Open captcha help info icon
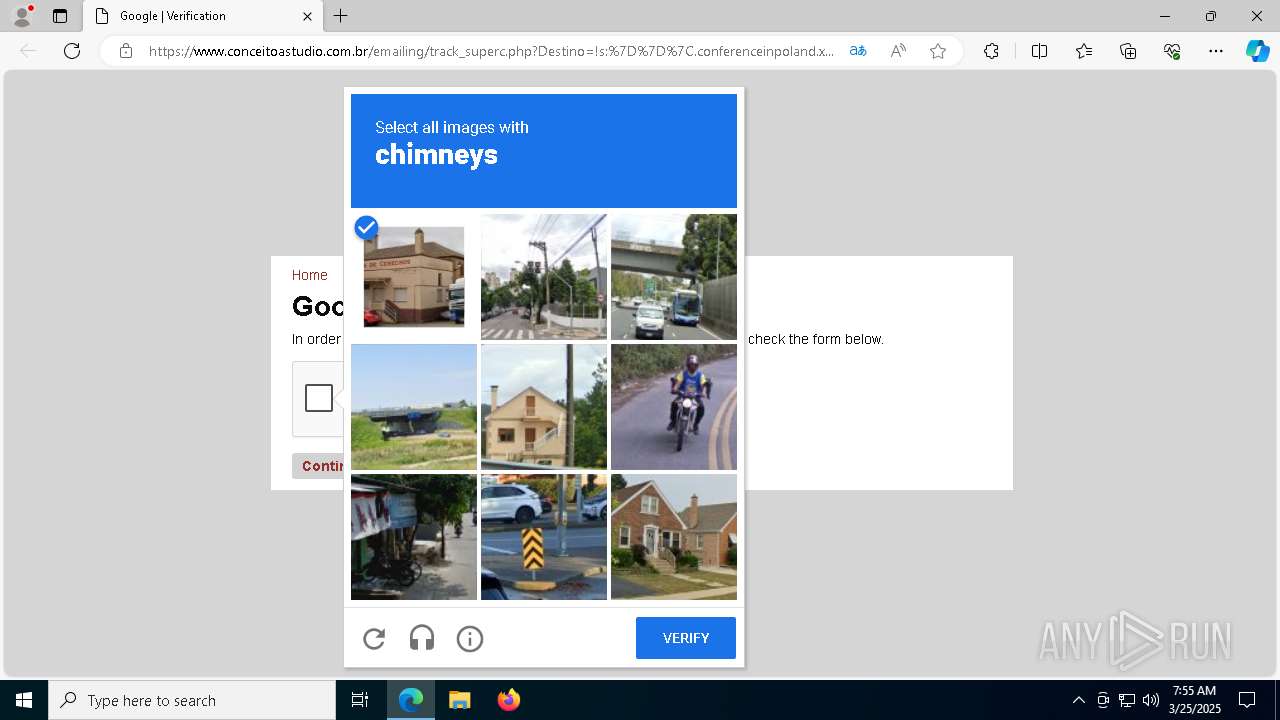The width and height of the screenshot is (1280, 720). tap(470, 638)
